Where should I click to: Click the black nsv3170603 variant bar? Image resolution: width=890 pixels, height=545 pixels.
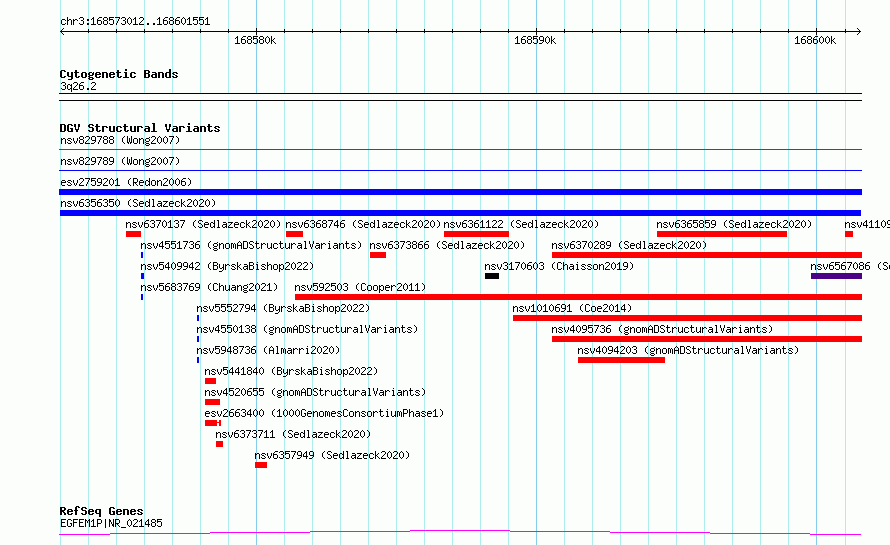pyautogui.click(x=492, y=276)
